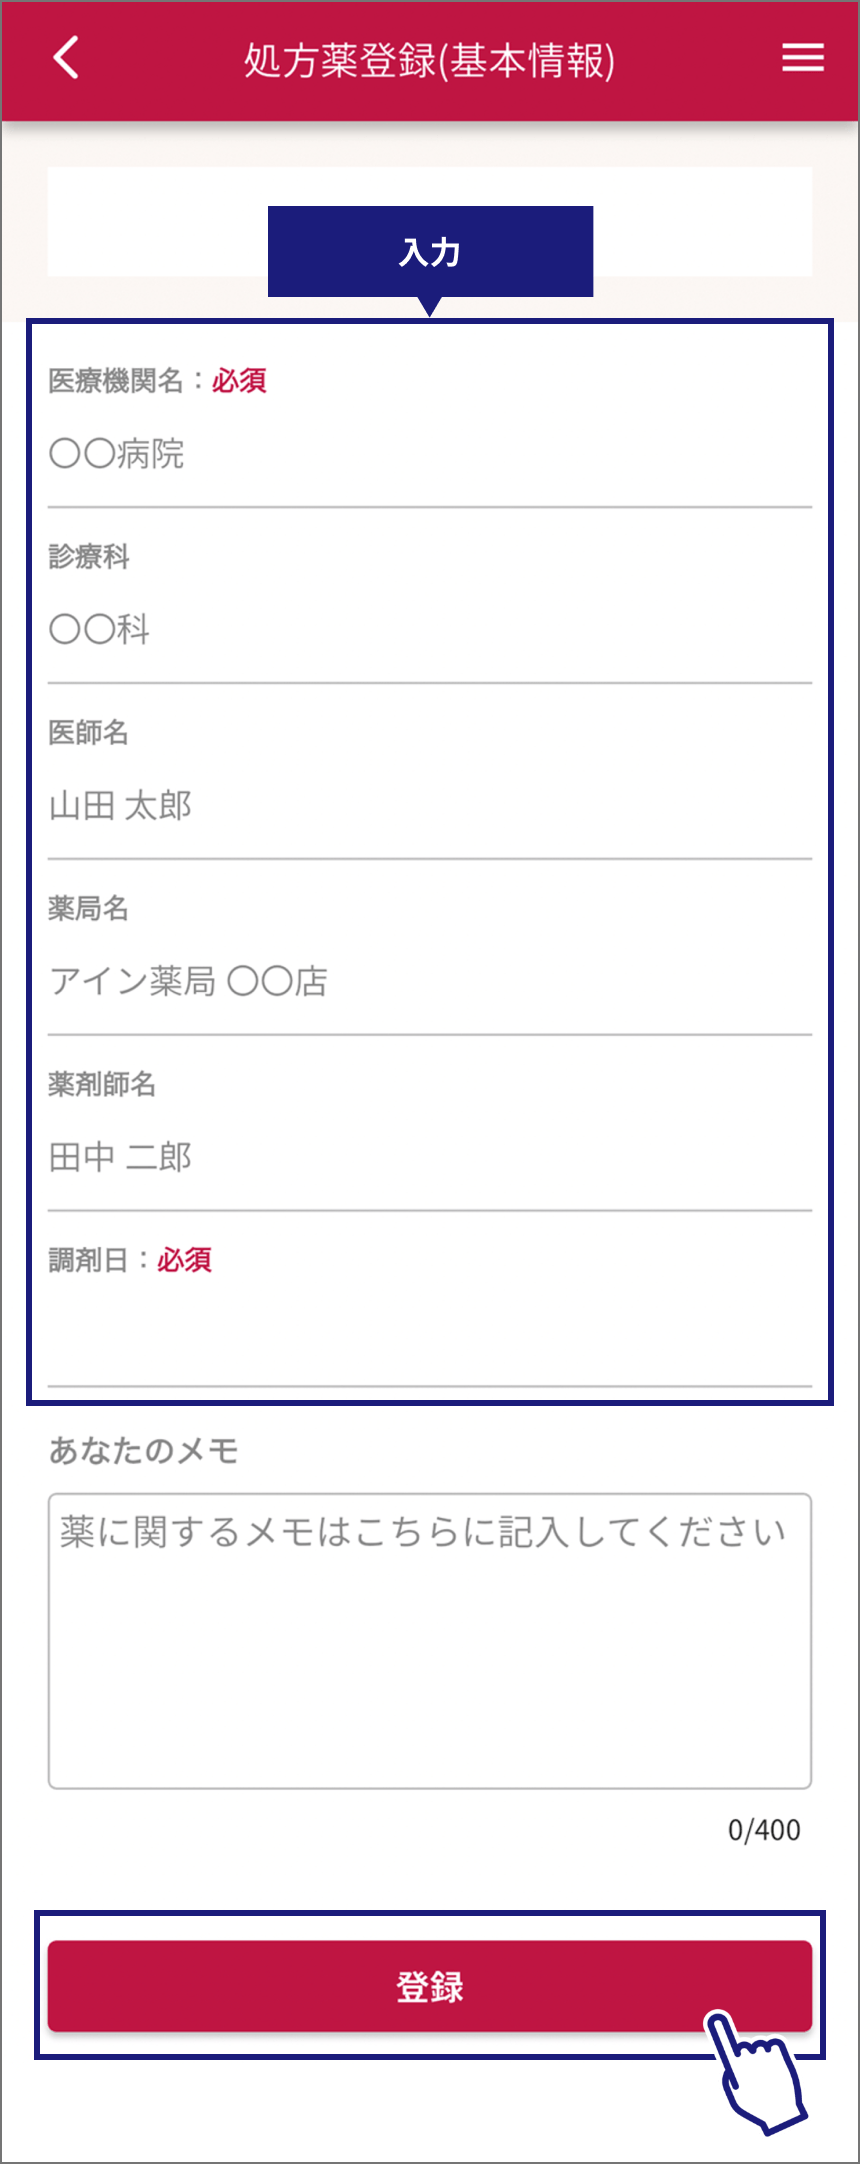The height and width of the screenshot is (2164, 860).
Task: Focus the 田中 二郎 pharmacist name field
Action: [429, 1158]
